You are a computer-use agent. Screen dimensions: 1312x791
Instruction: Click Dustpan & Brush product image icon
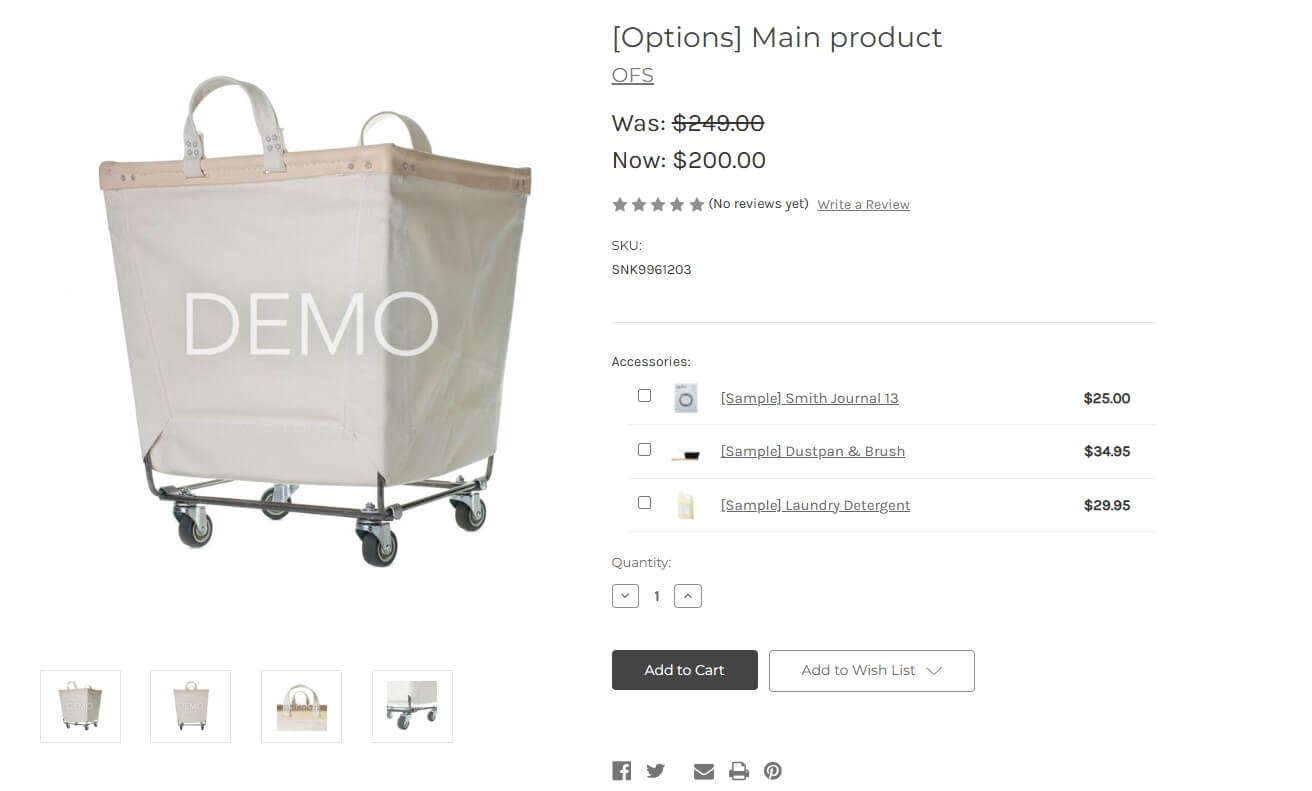(686, 452)
